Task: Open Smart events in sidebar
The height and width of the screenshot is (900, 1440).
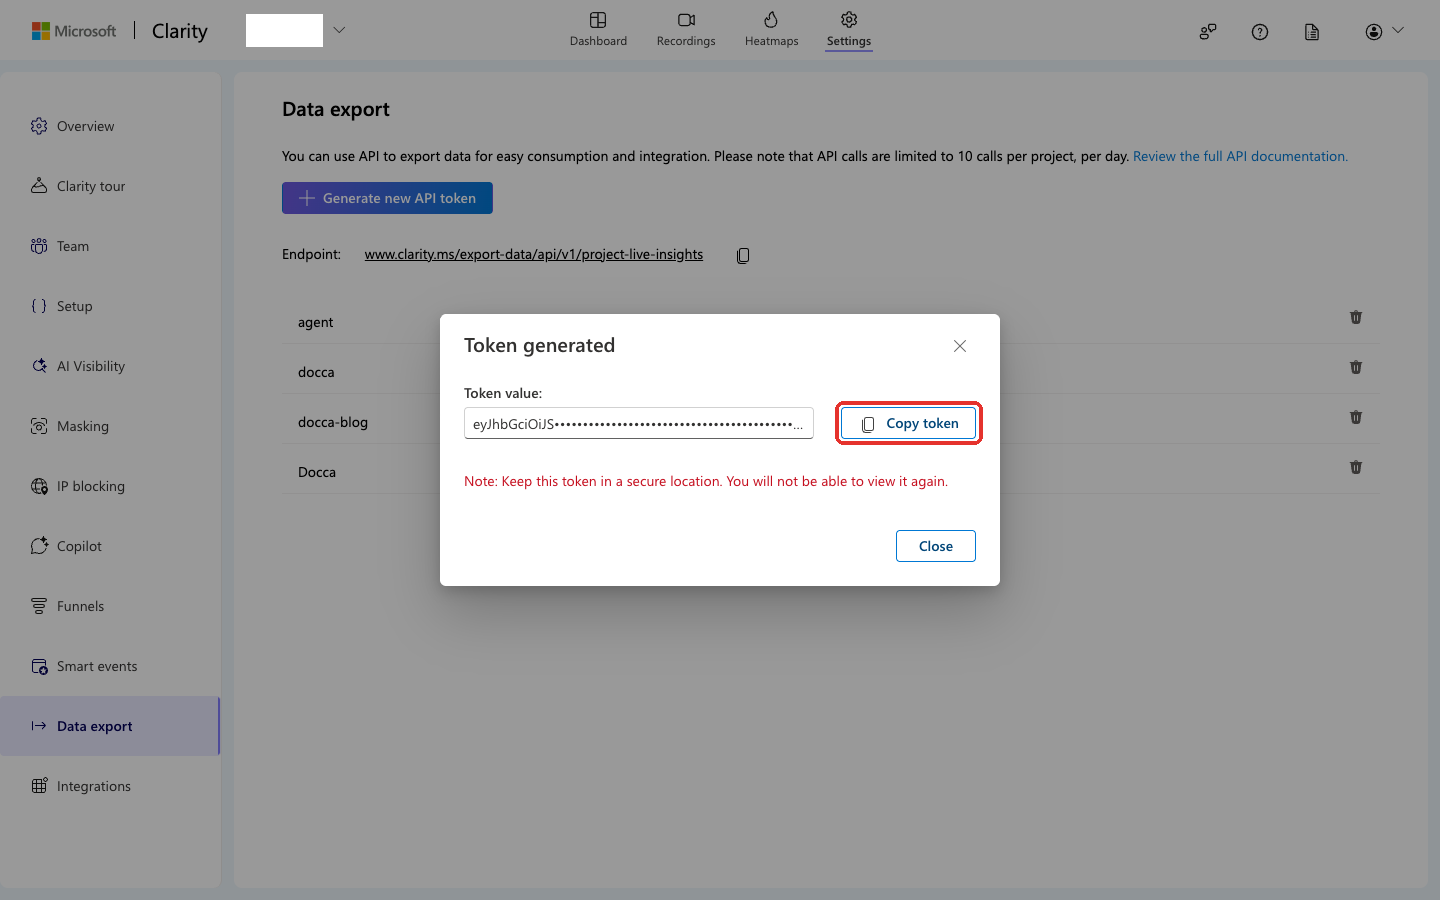Action: click(110, 666)
